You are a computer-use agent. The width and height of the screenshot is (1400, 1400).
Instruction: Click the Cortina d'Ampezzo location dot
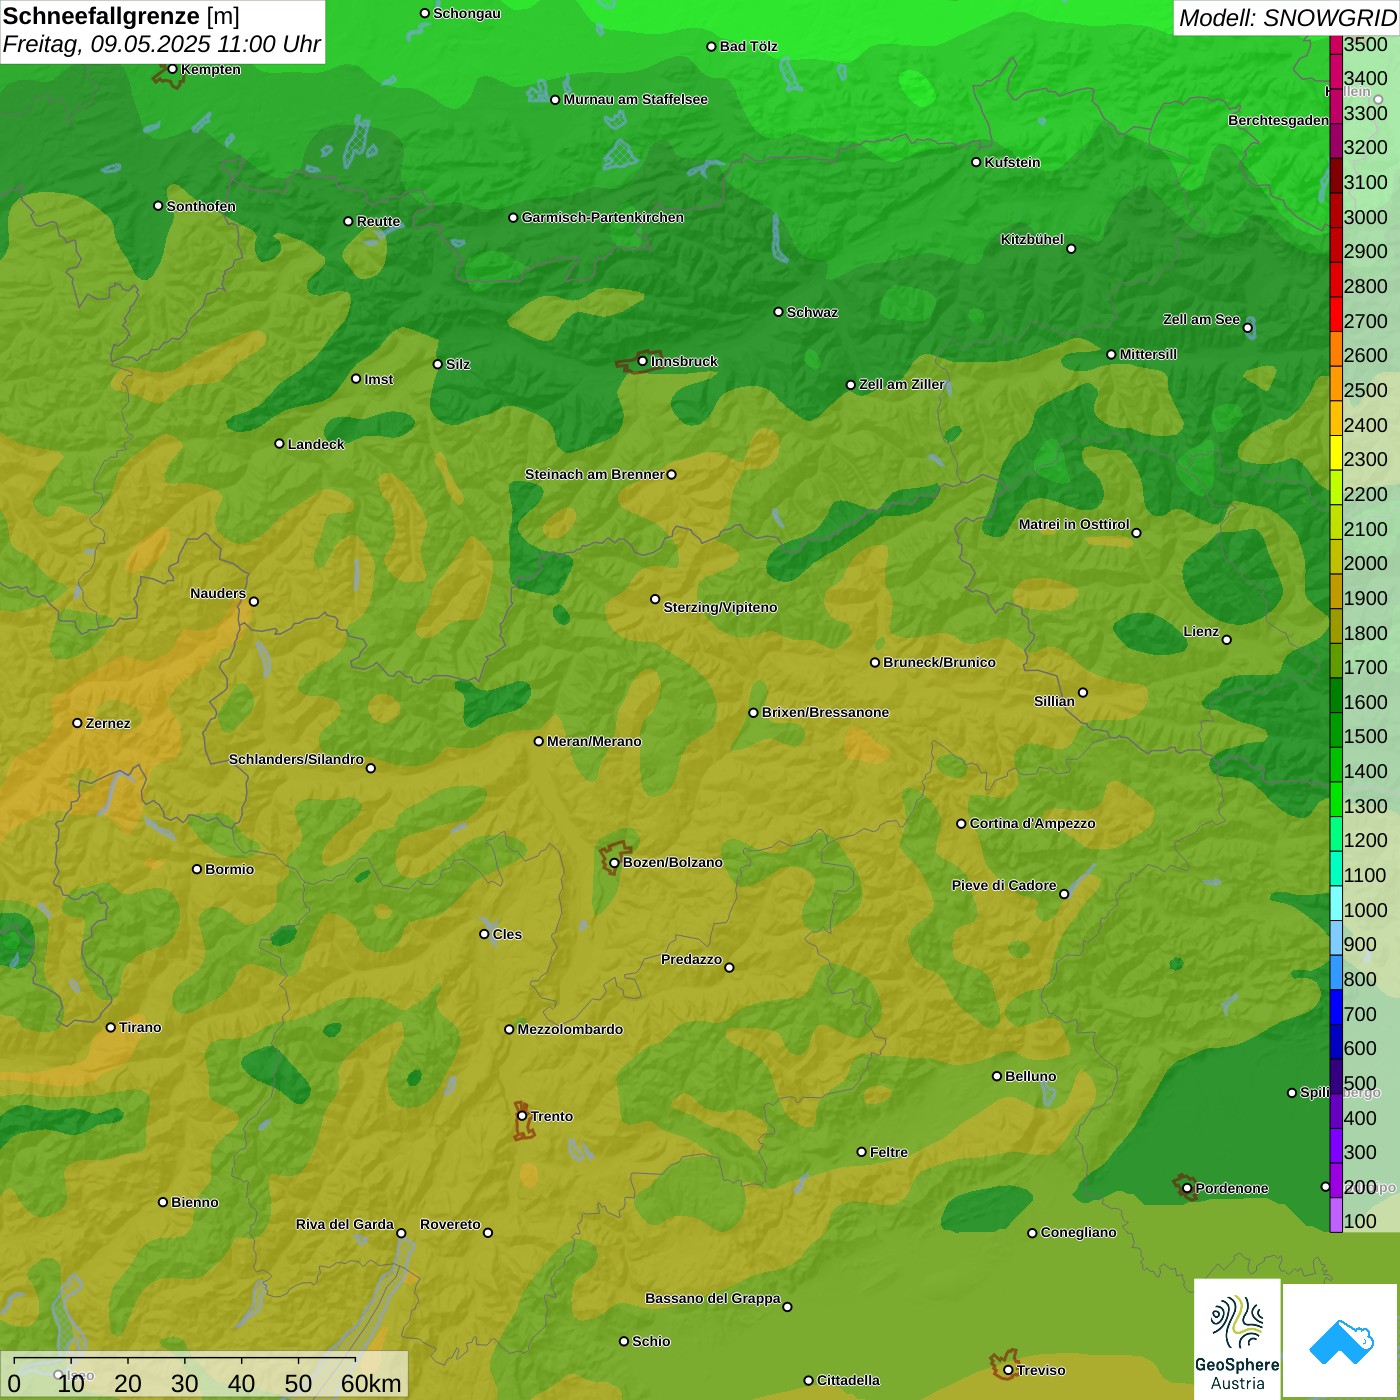click(x=962, y=824)
